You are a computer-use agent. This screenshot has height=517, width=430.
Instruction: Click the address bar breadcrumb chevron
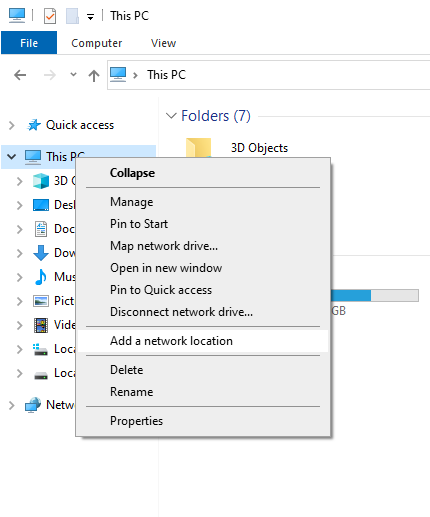click(x=135, y=75)
